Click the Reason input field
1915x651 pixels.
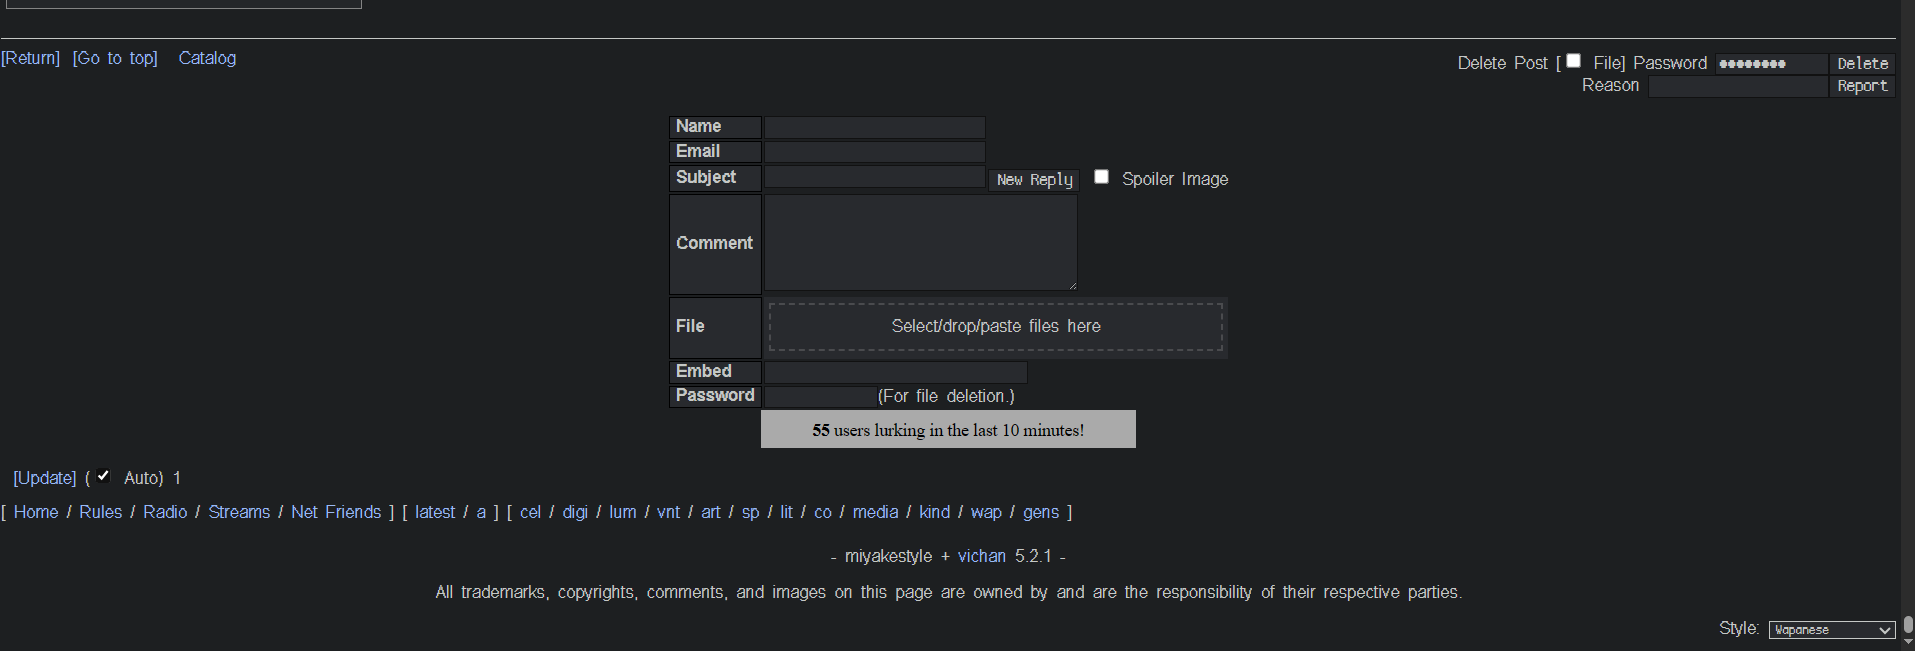(x=1738, y=87)
